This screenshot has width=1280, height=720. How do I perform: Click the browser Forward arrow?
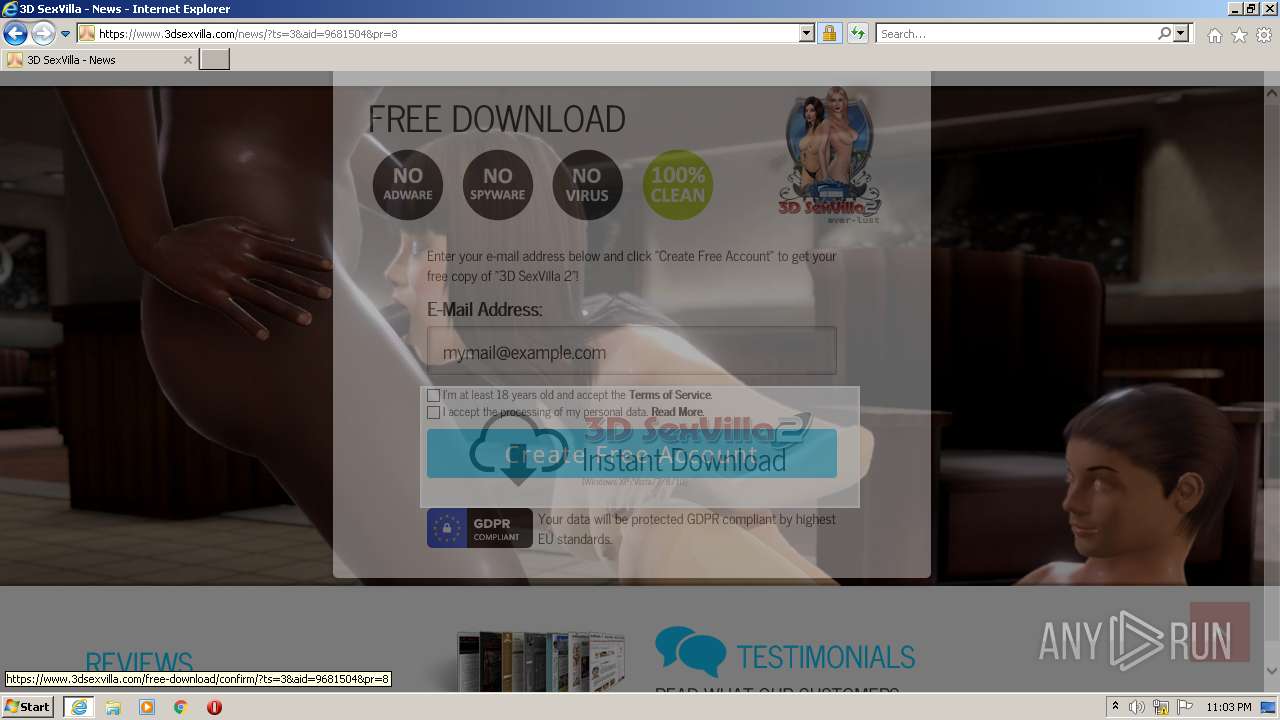tap(42, 34)
